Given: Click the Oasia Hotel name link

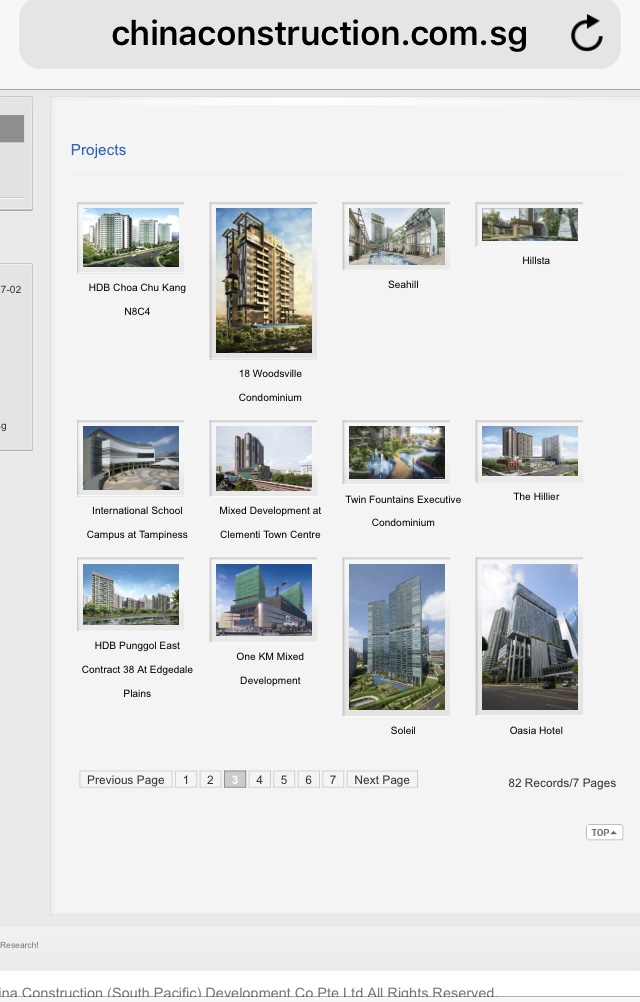Looking at the screenshot, I should pos(536,731).
